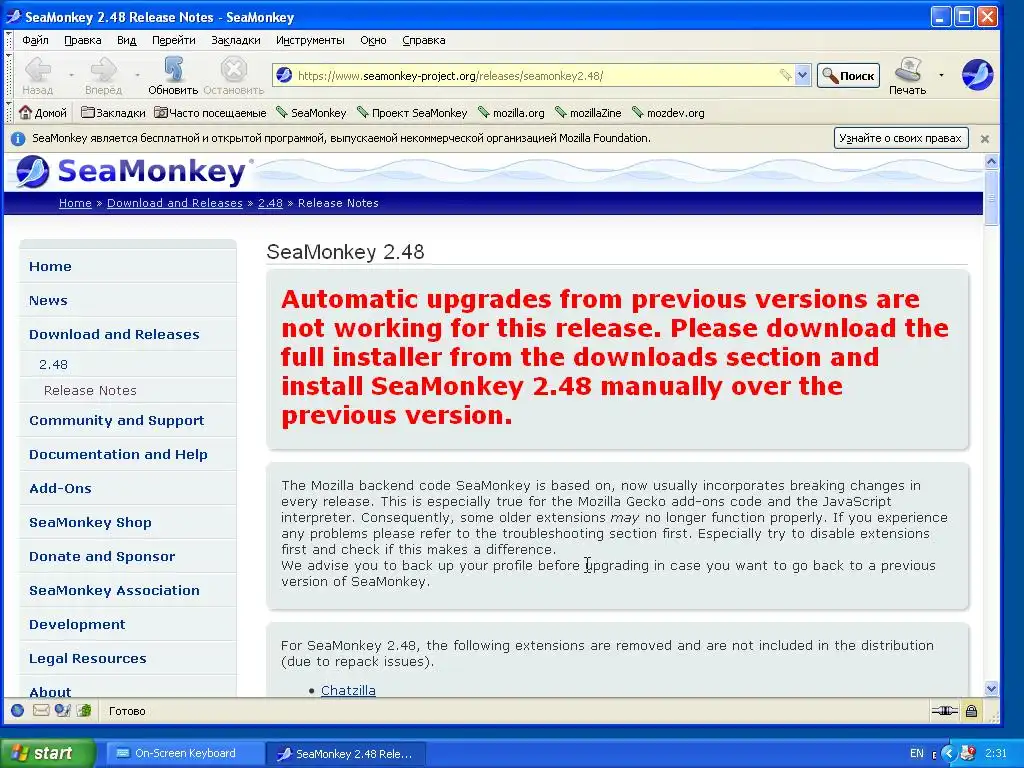The width and height of the screenshot is (1024, 768).
Task: Open the mozillaZine bookmark
Action: pos(588,113)
